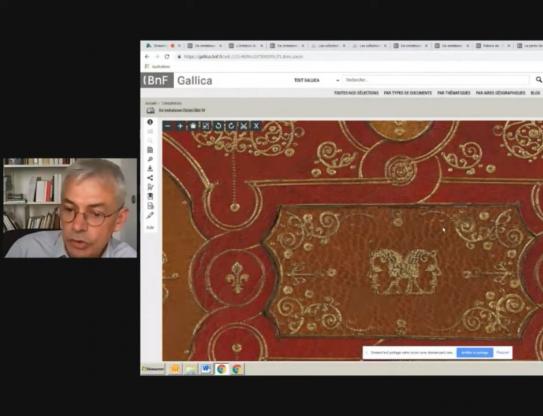Open the sidebar magnifier search icon
This screenshot has height=416, width=543.
(x=150, y=159)
